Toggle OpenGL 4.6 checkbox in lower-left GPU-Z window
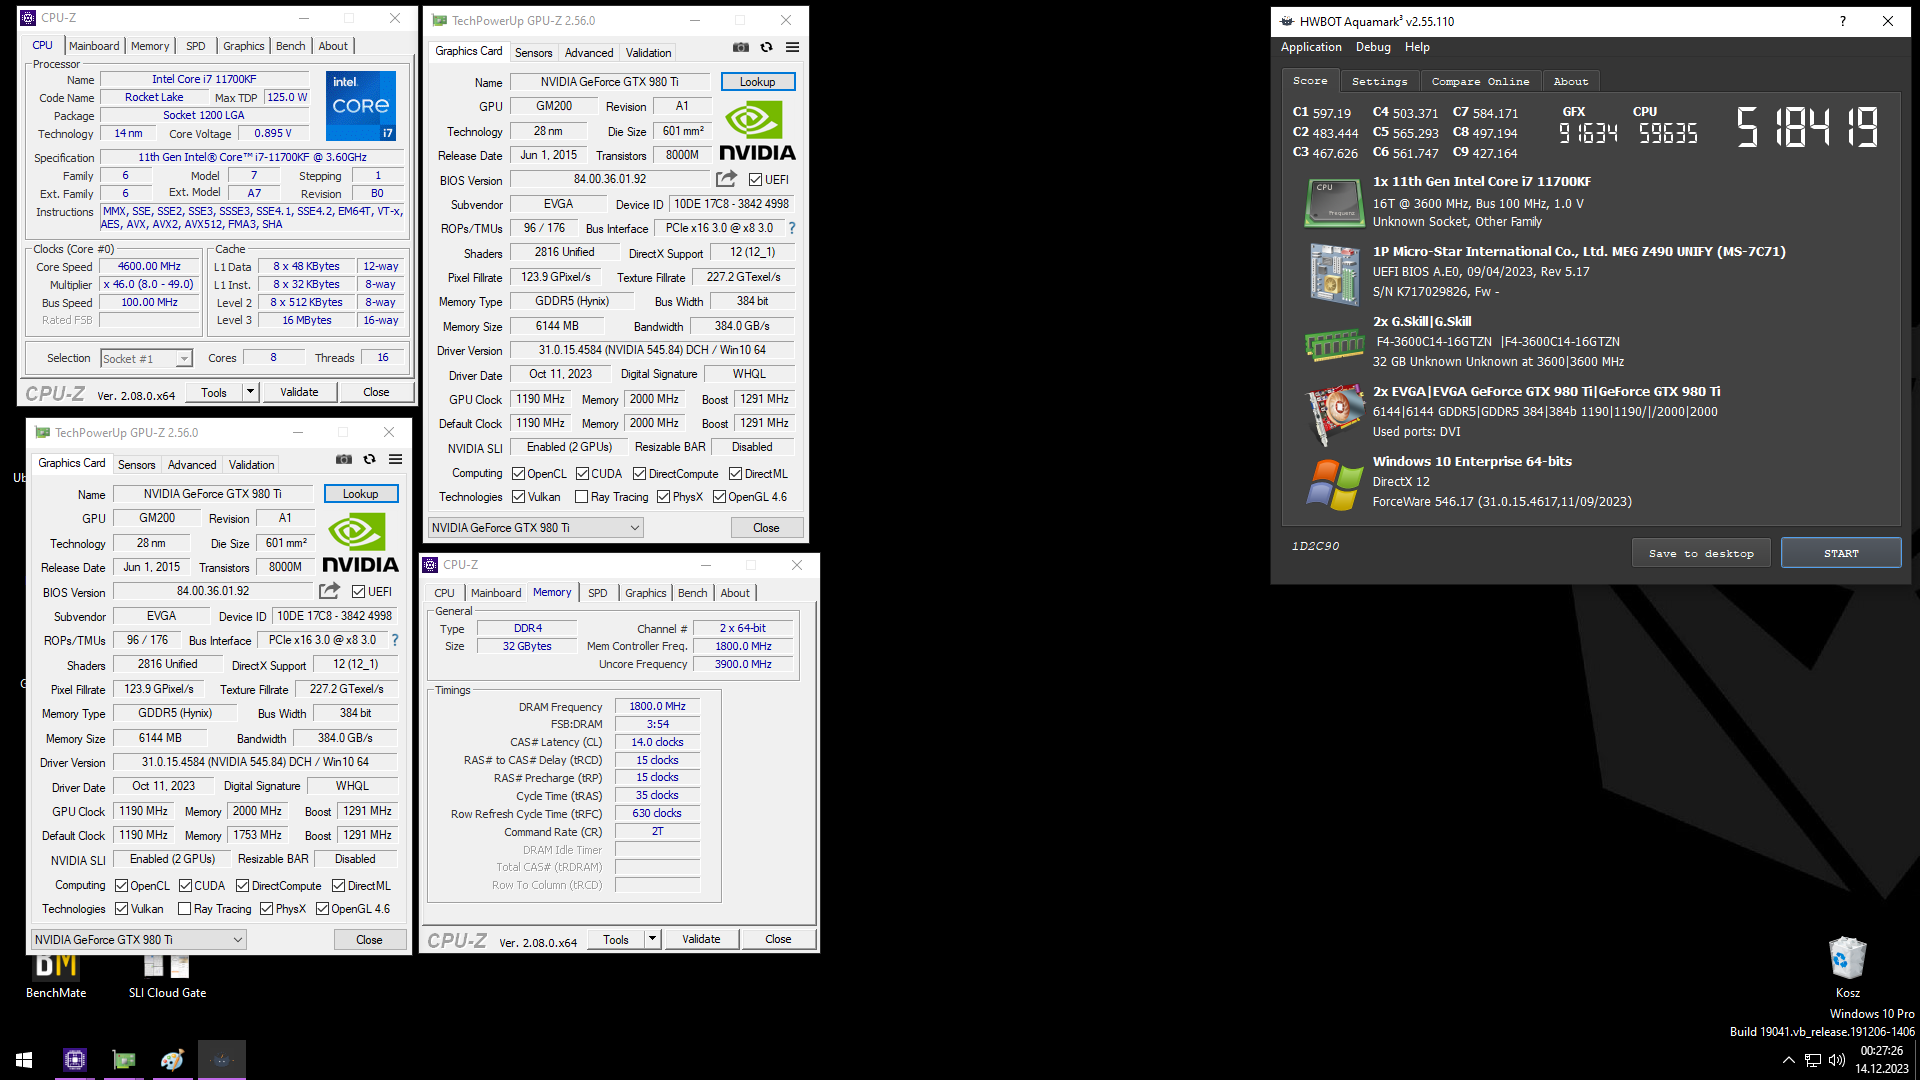The width and height of the screenshot is (1920, 1080). pos(322,909)
